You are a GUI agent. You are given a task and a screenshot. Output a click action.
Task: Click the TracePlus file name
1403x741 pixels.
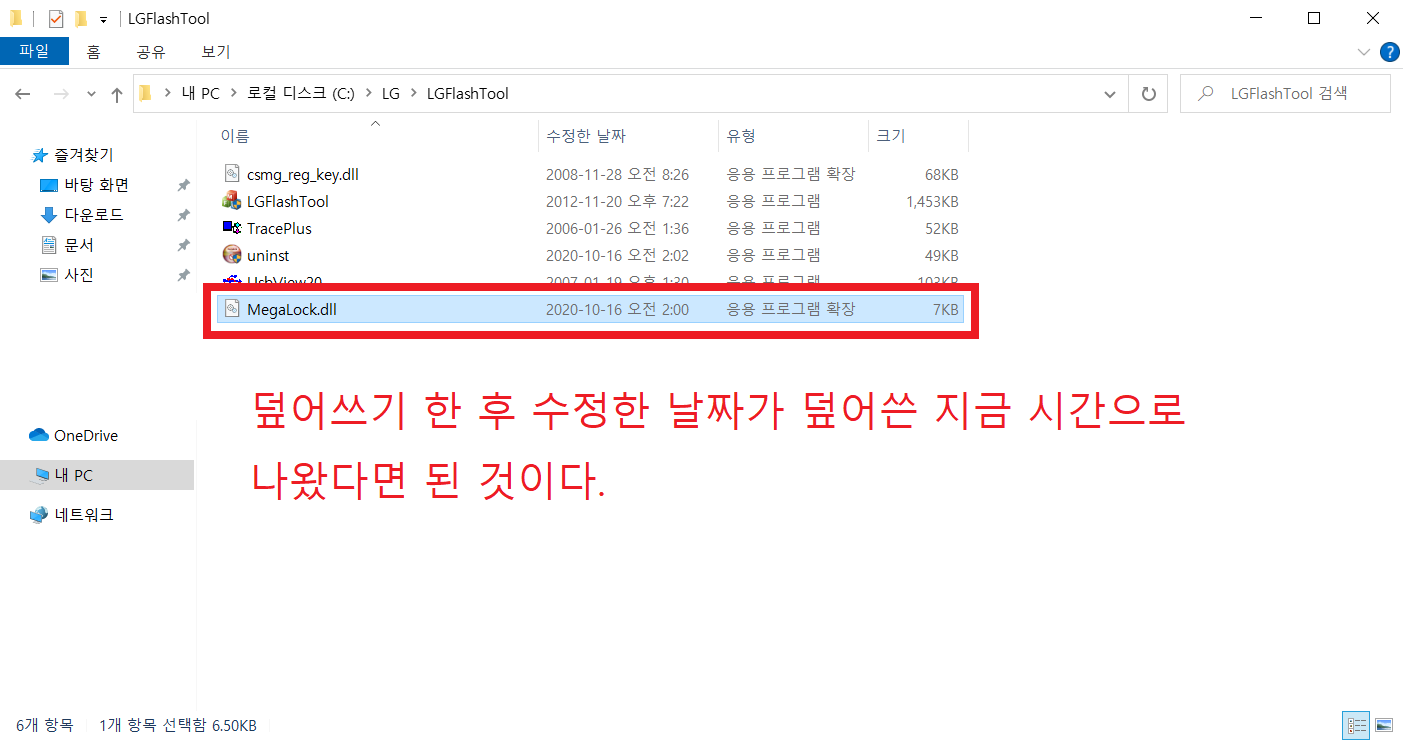279,228
